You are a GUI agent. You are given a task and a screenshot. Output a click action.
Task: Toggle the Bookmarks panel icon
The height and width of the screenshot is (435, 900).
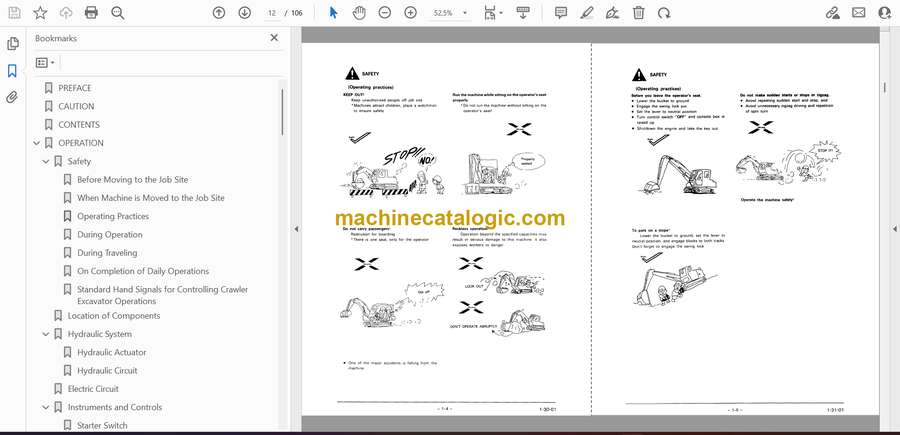pos(12,71)
